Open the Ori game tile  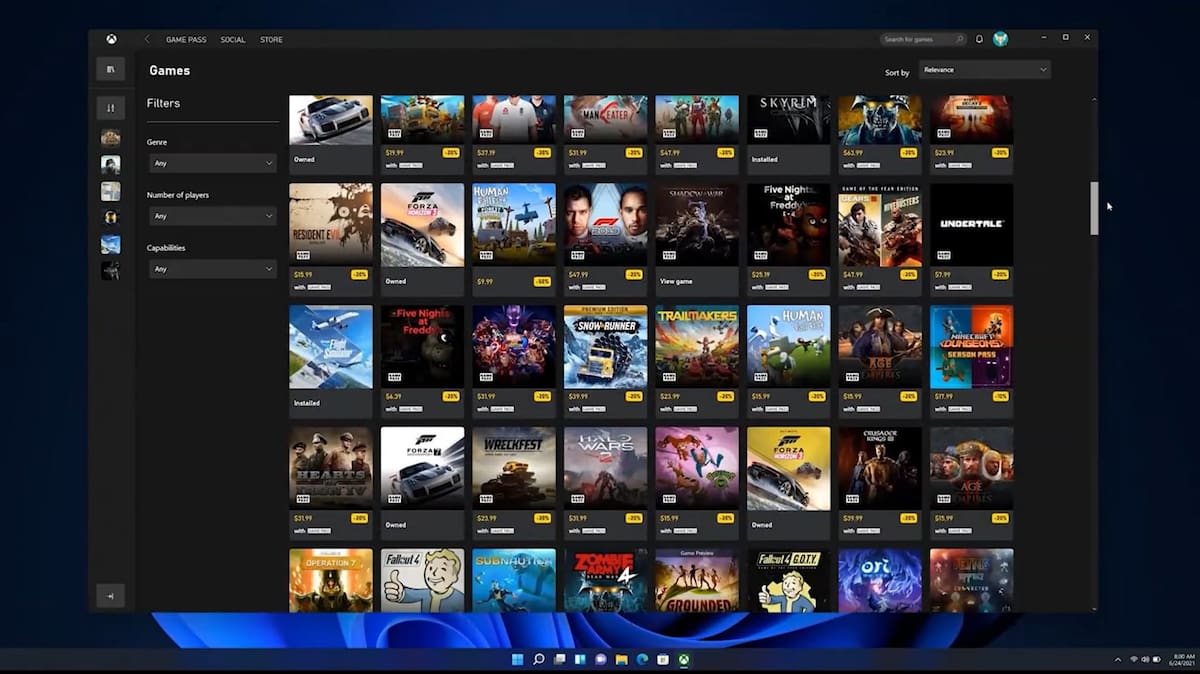coord(880,580)
